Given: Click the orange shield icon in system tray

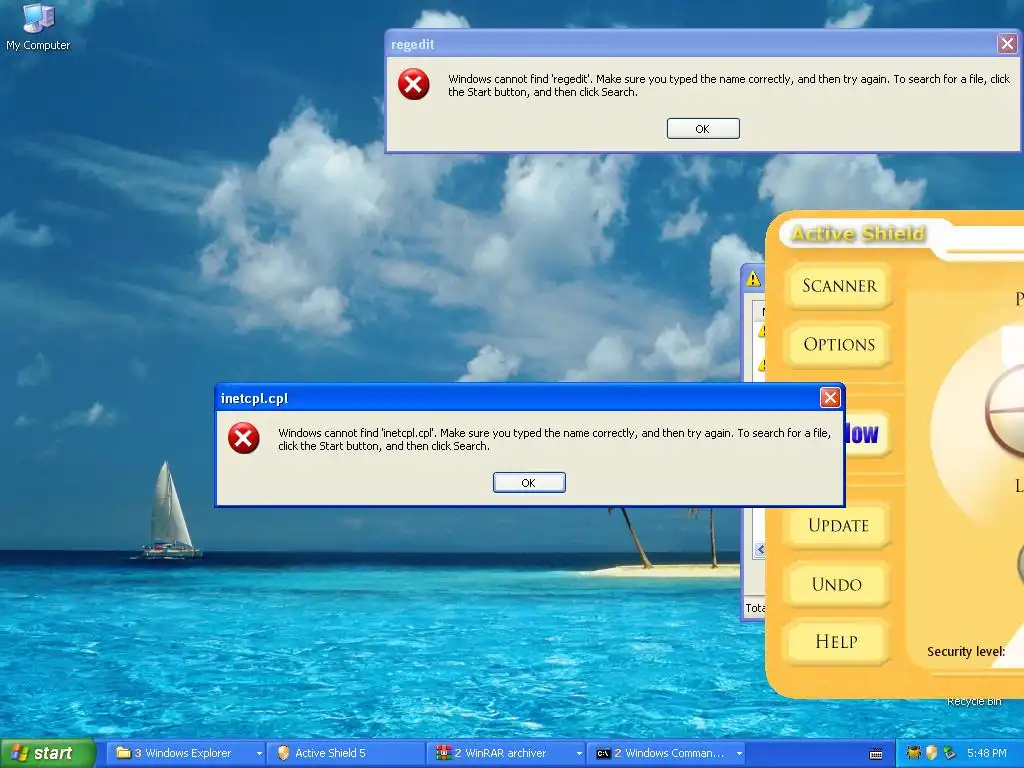Looking at the screenshot, I should coord(932,753).
